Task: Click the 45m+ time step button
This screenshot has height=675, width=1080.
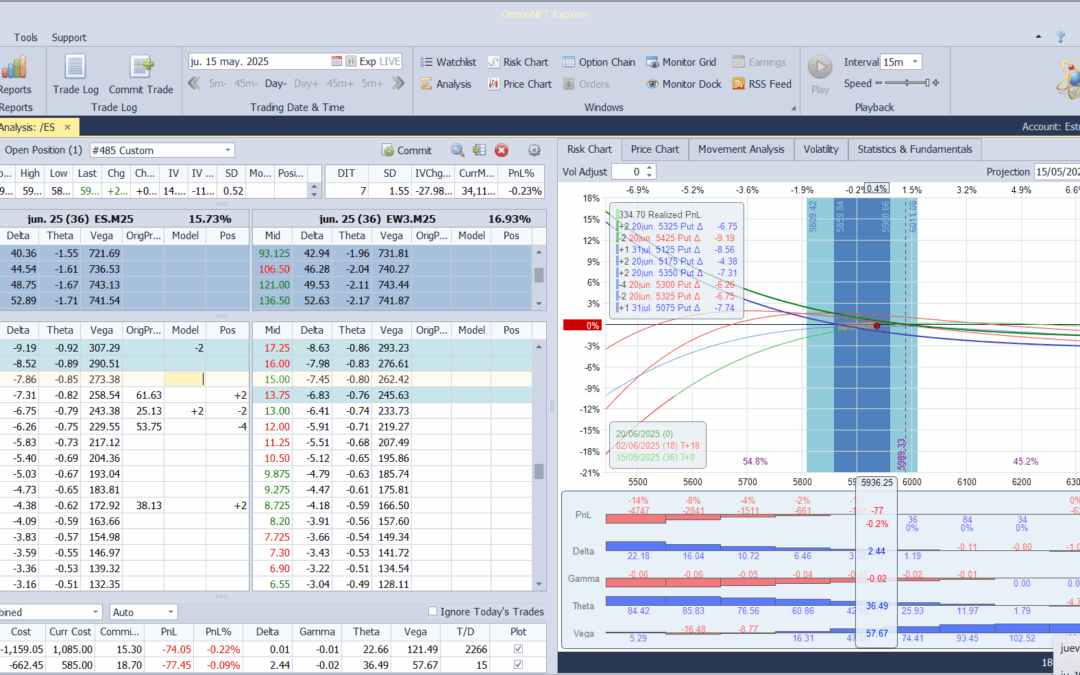Action: [340, 83]
